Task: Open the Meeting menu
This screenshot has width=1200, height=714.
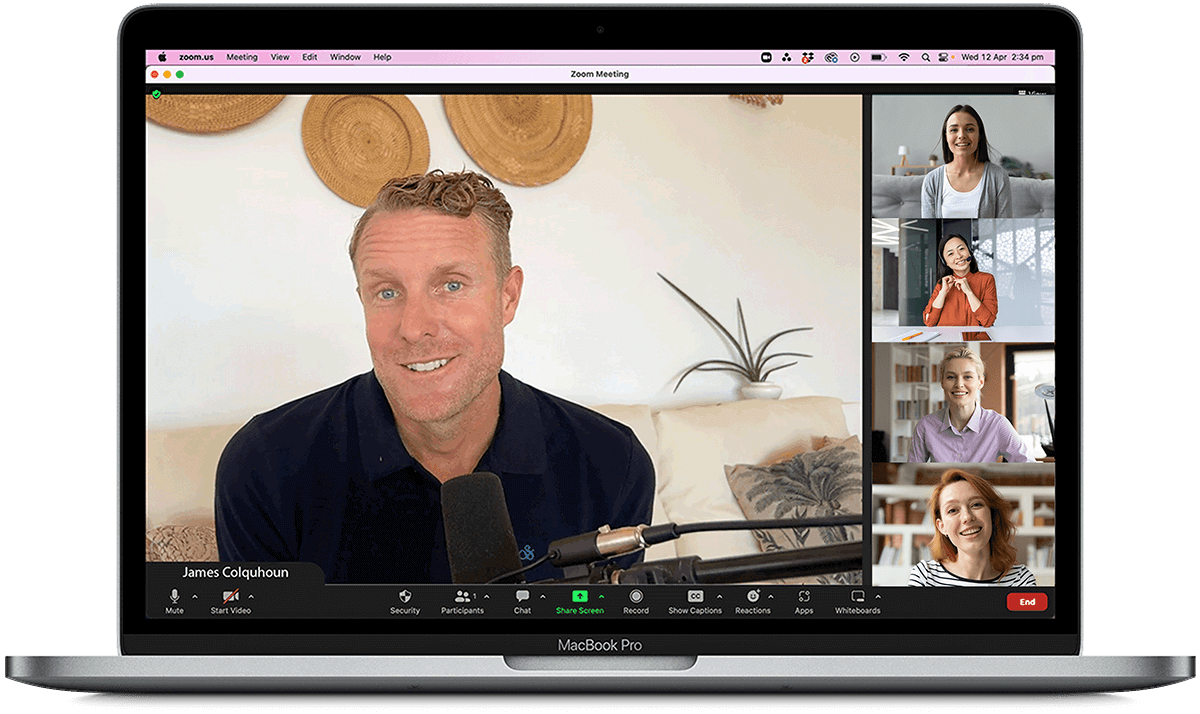Action: coord(242,57)
